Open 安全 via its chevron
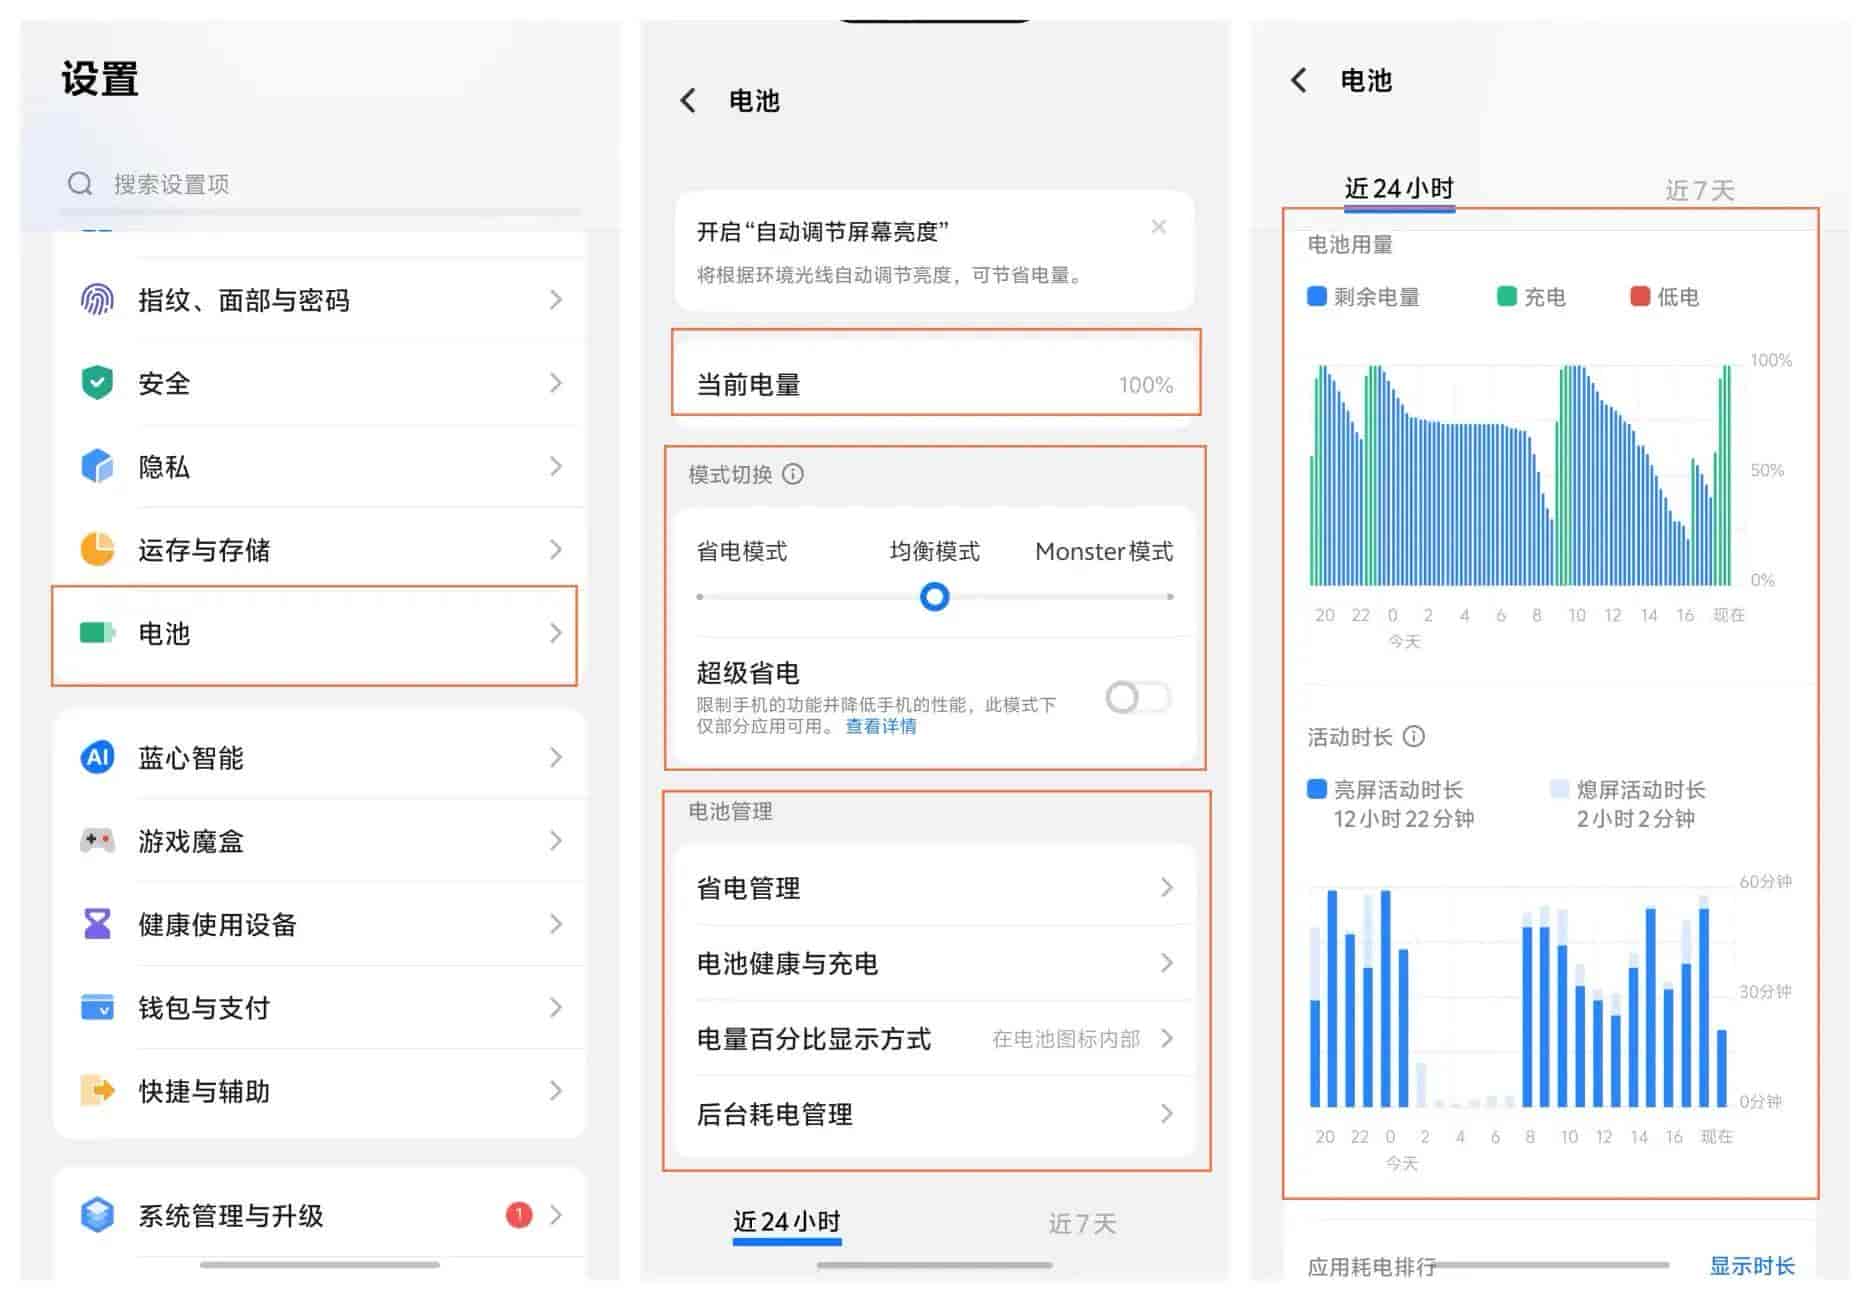The image size is (1870, 1300). coord(556,383)
